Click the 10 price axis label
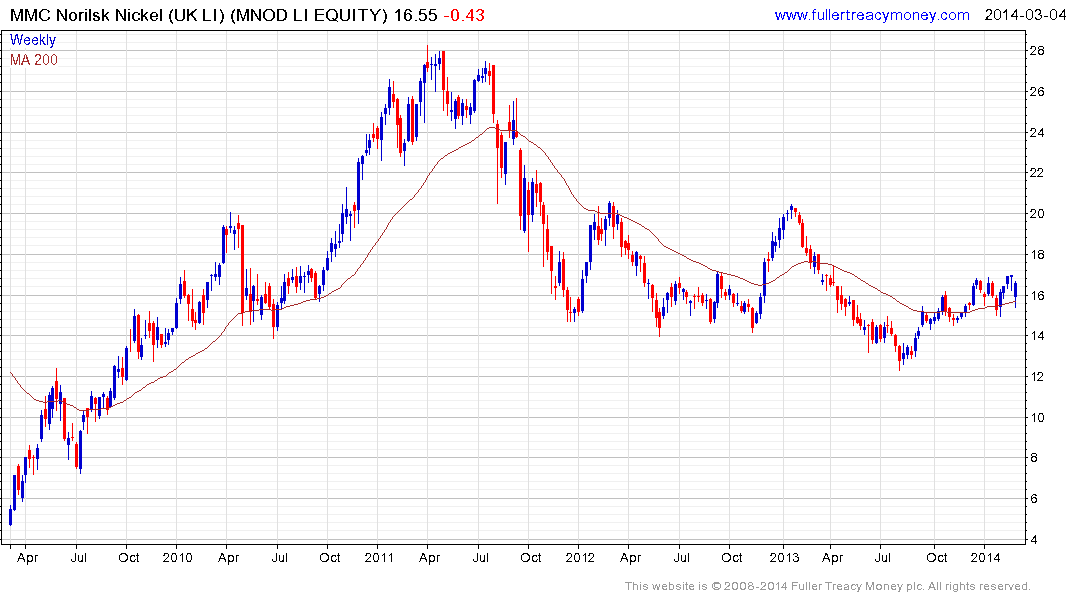The height and width of the screenshot is (600, 1075). 1037,418
